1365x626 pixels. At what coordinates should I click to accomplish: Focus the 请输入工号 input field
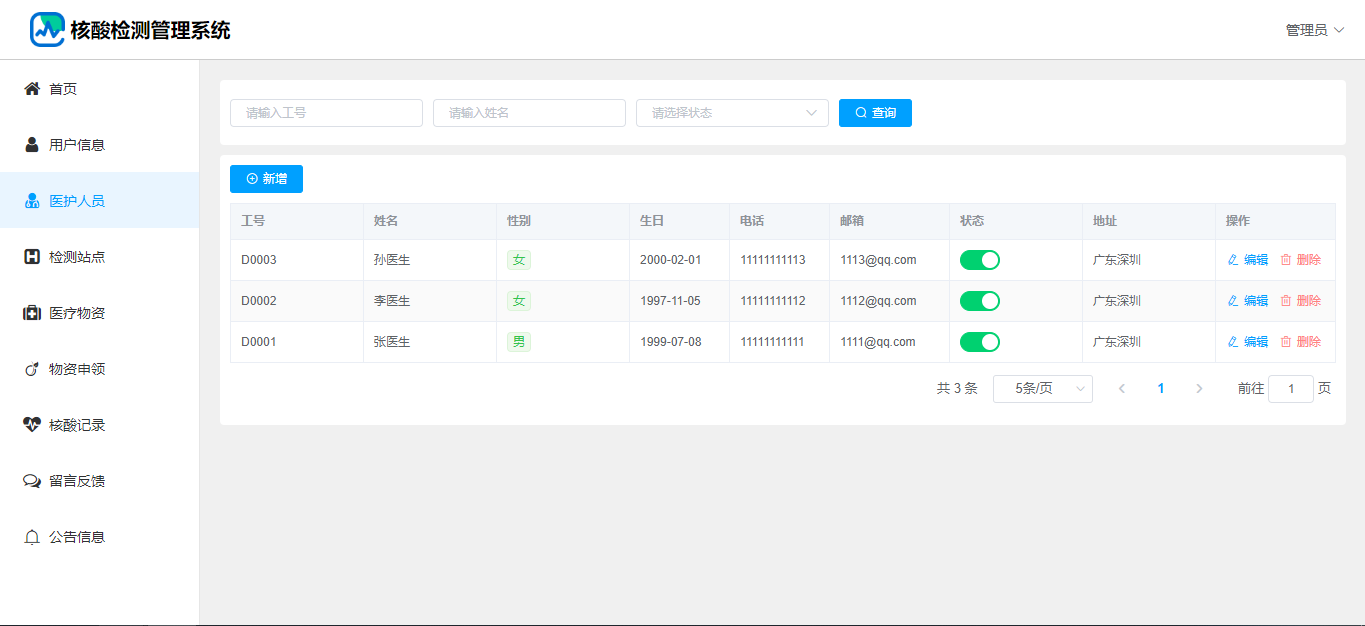(x=326, y=113)
